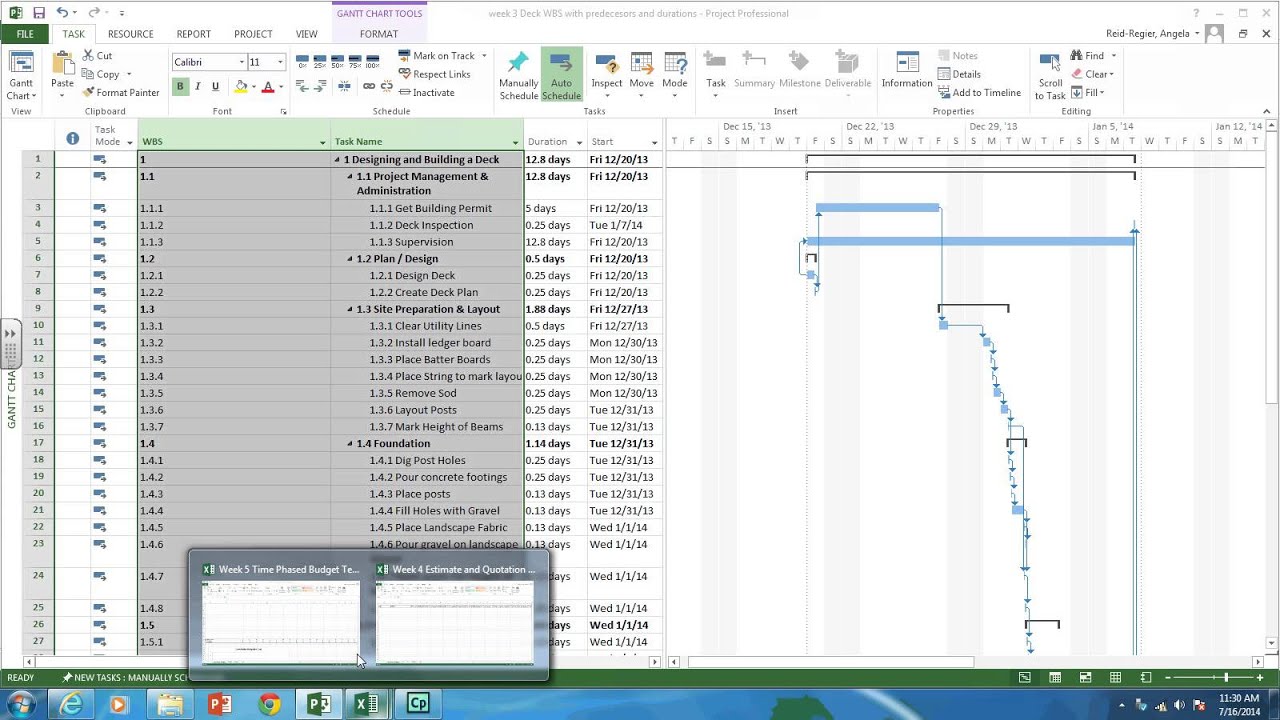The width and height of the screenshot is (1280, 720).
Task: Toggle Bold formatting
Action: point(180,87)
